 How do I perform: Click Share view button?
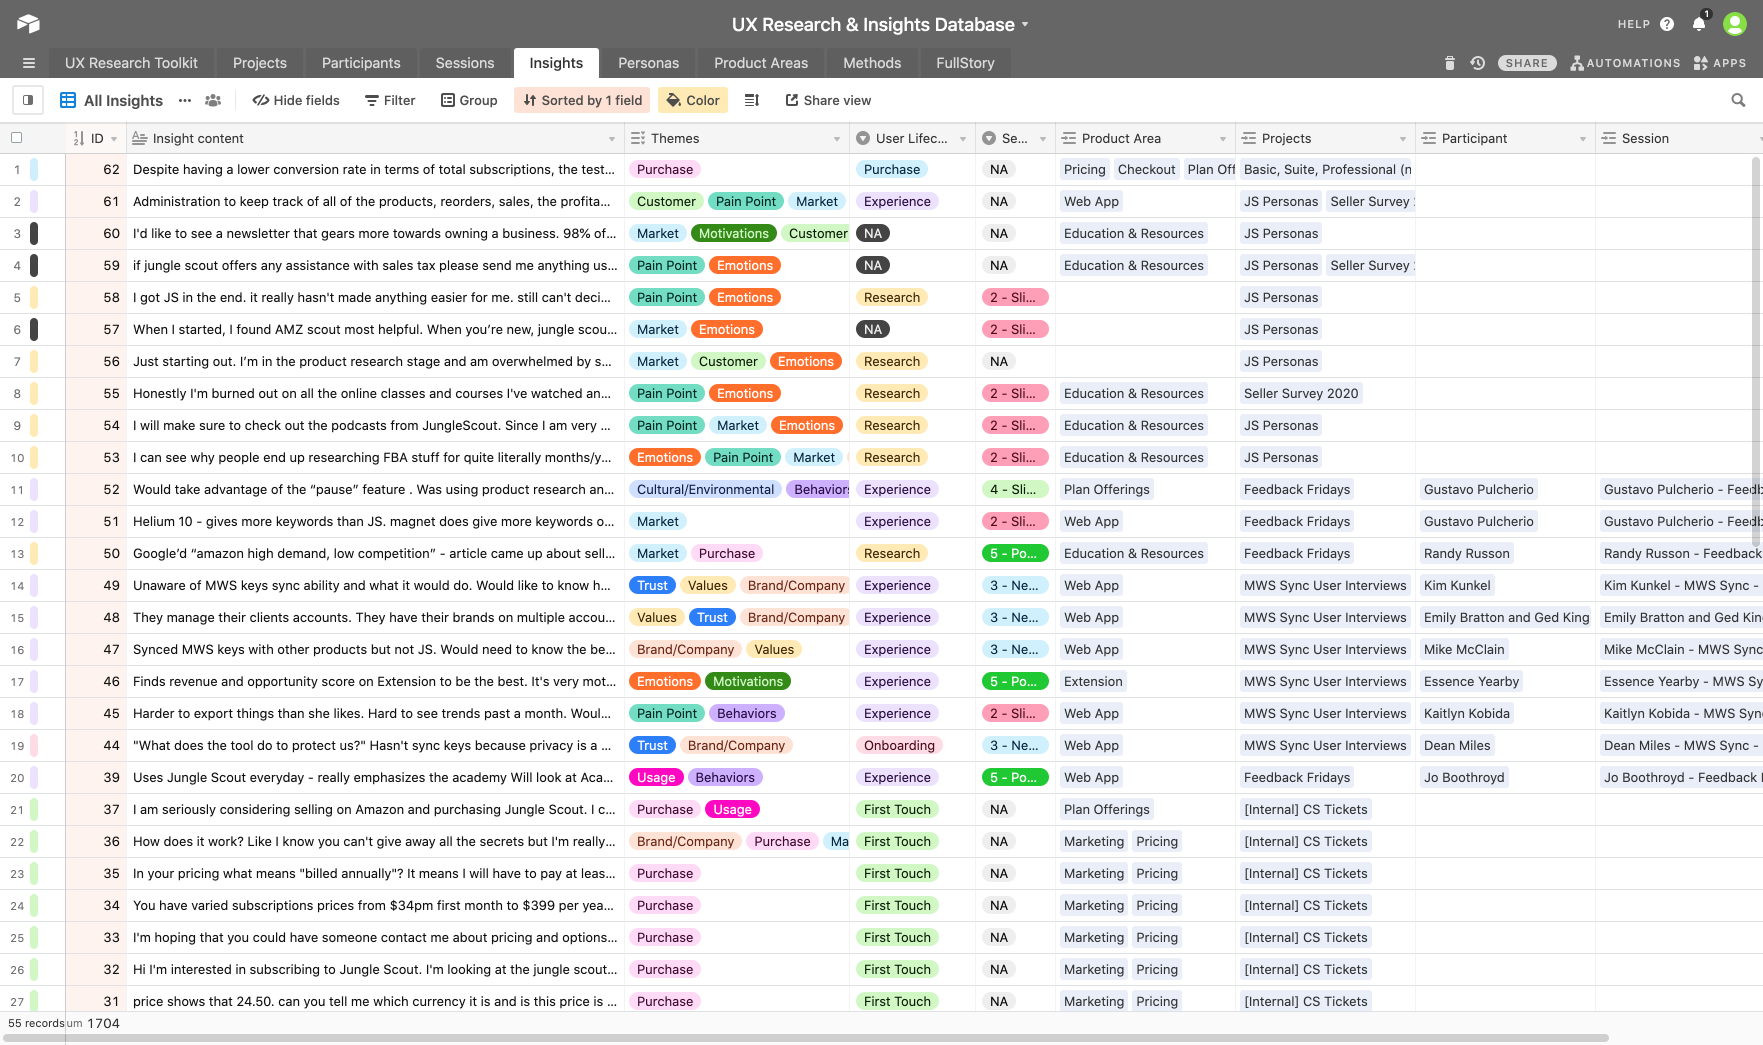[x=828, y=100]
